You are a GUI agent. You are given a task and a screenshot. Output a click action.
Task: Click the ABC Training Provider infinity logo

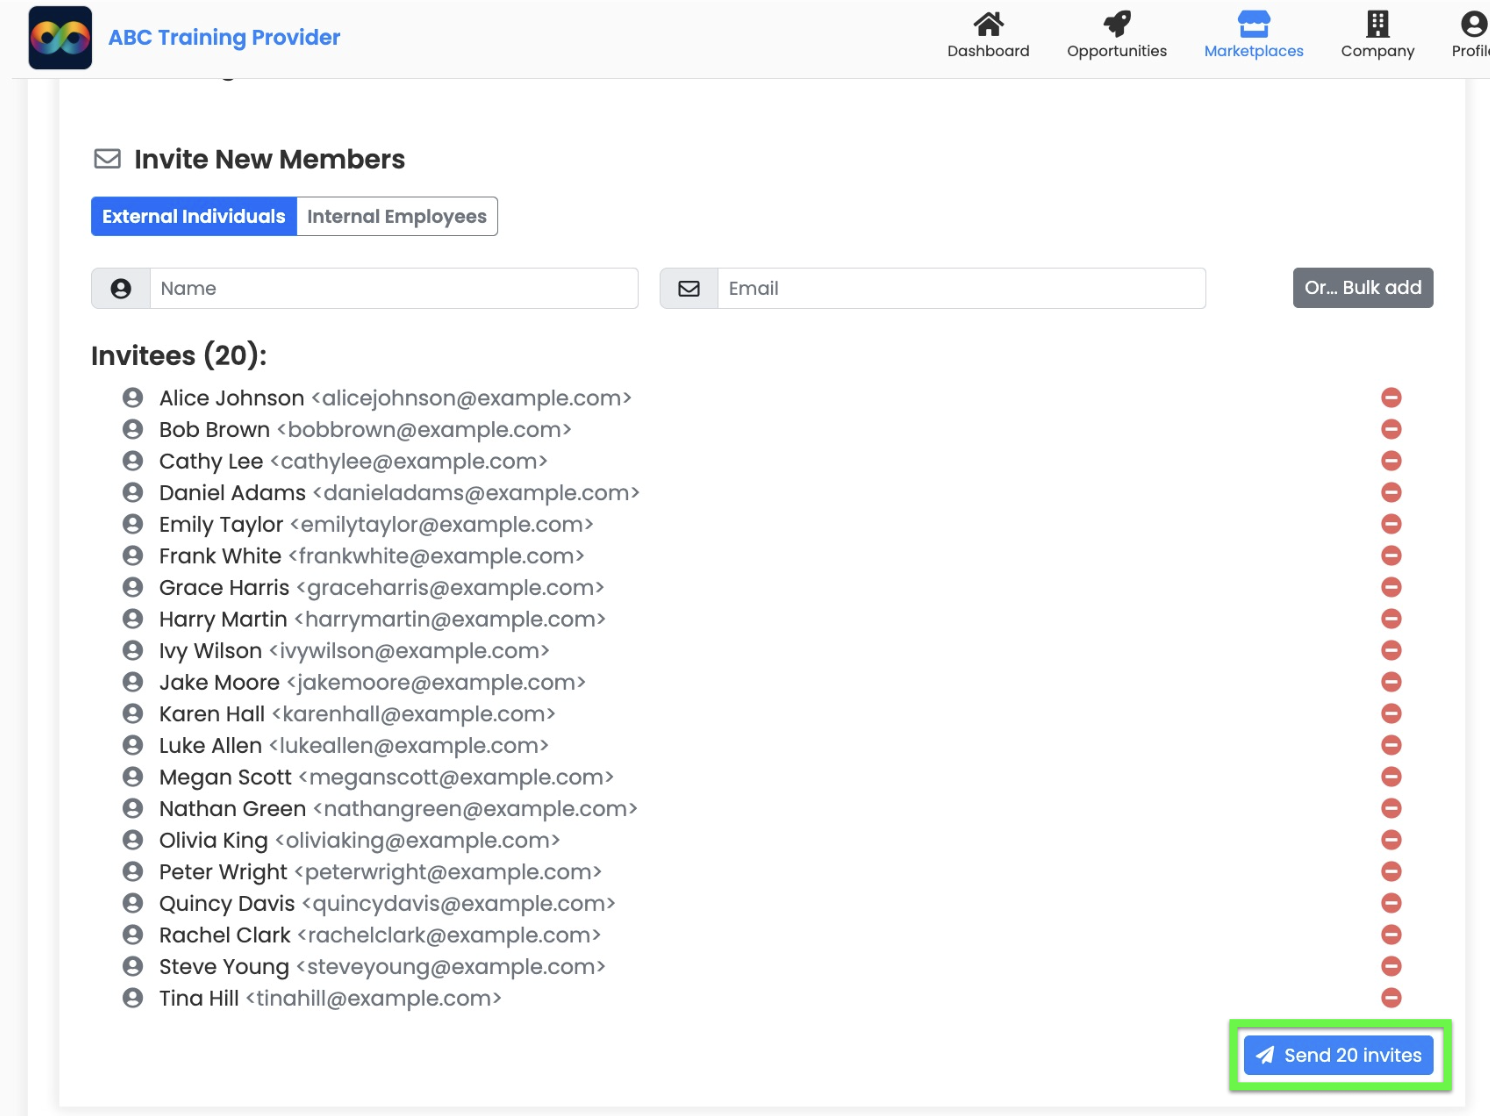click(x=60, y=38)
